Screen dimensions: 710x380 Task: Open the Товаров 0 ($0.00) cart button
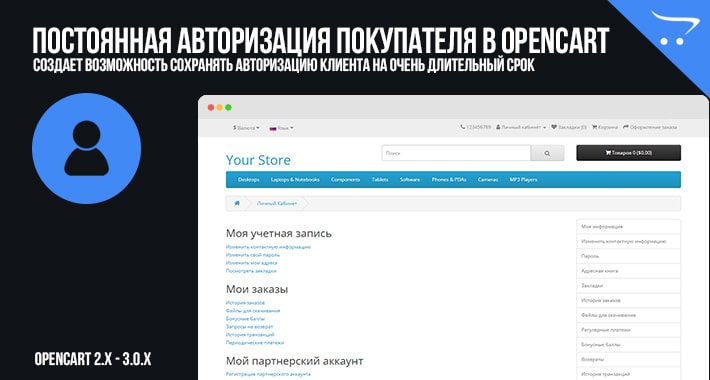[628, 153]
